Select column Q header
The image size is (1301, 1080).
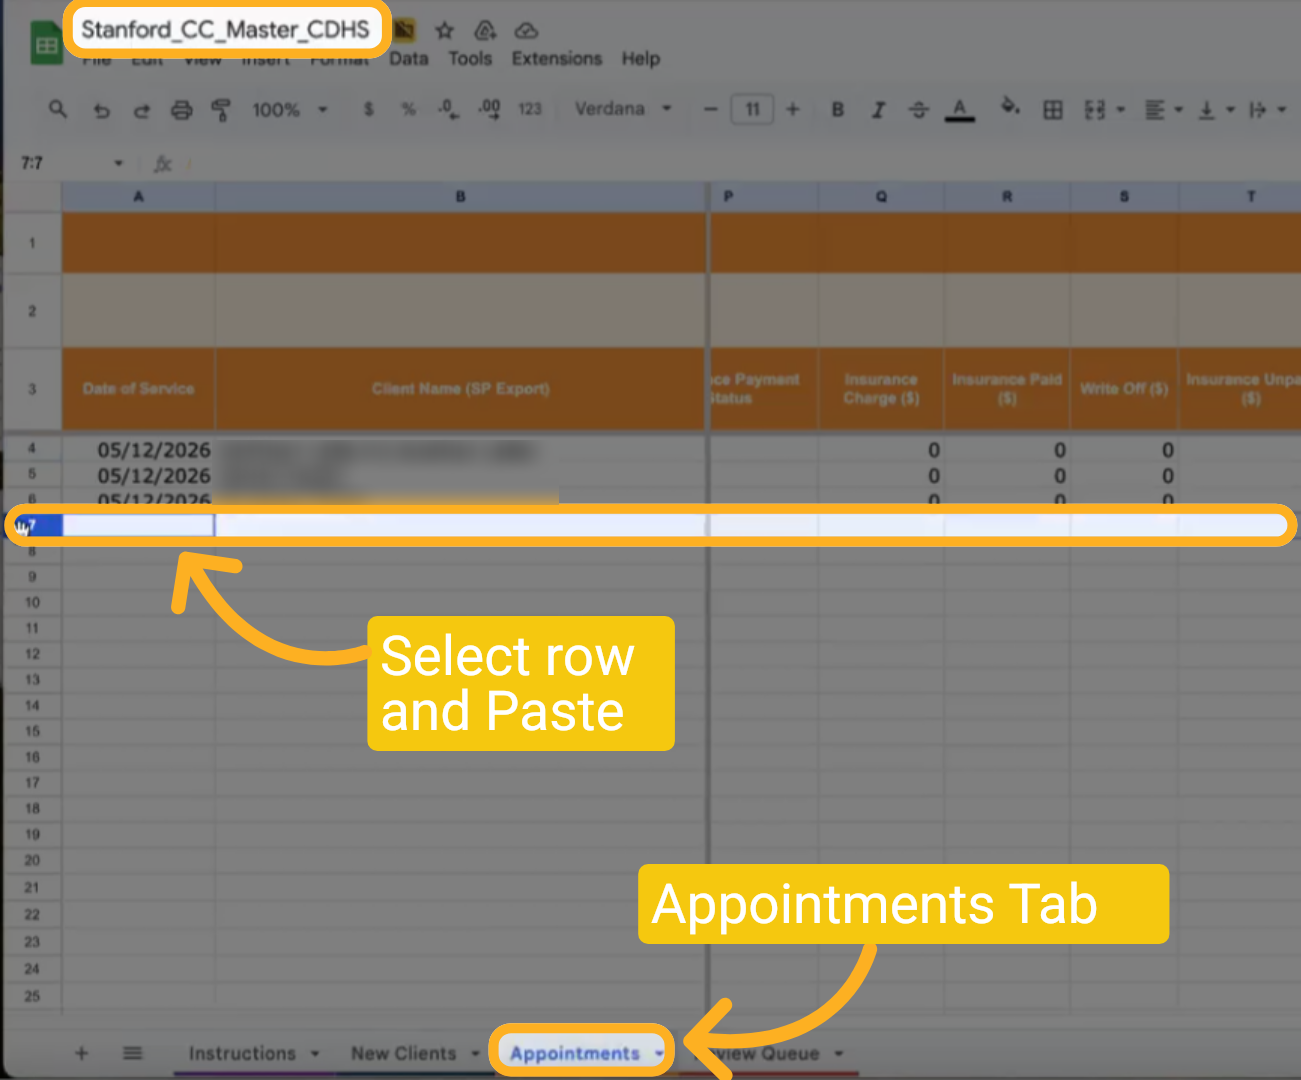(x=881, y=197)
